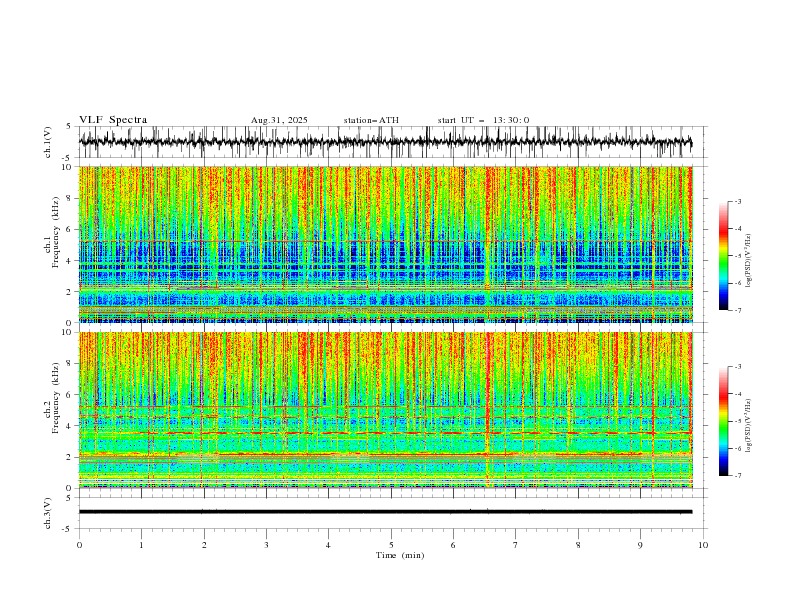Screen dimensions: 792x612
Task: Select the date text "Aug.31, 2025"
Action: tap(279, 120)
